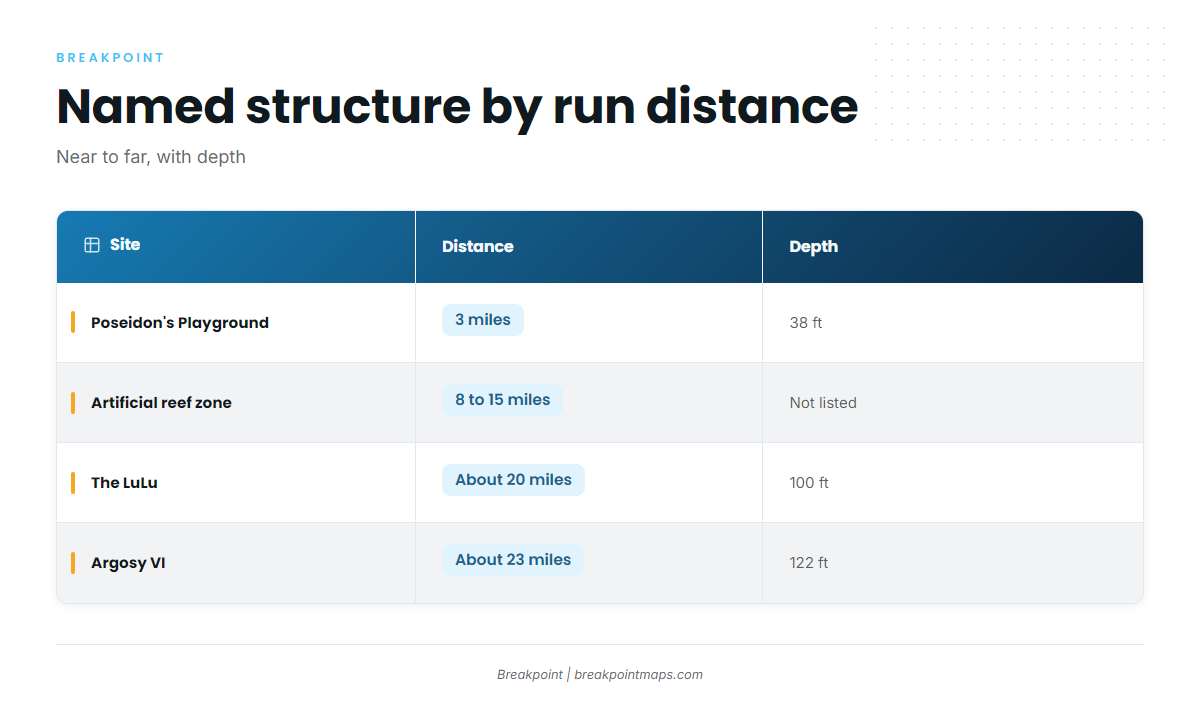Image resolution: width=1200 pixels, height=708 pixels.
Task: Click the Argosy VI site name
Action: pos(128,563)
